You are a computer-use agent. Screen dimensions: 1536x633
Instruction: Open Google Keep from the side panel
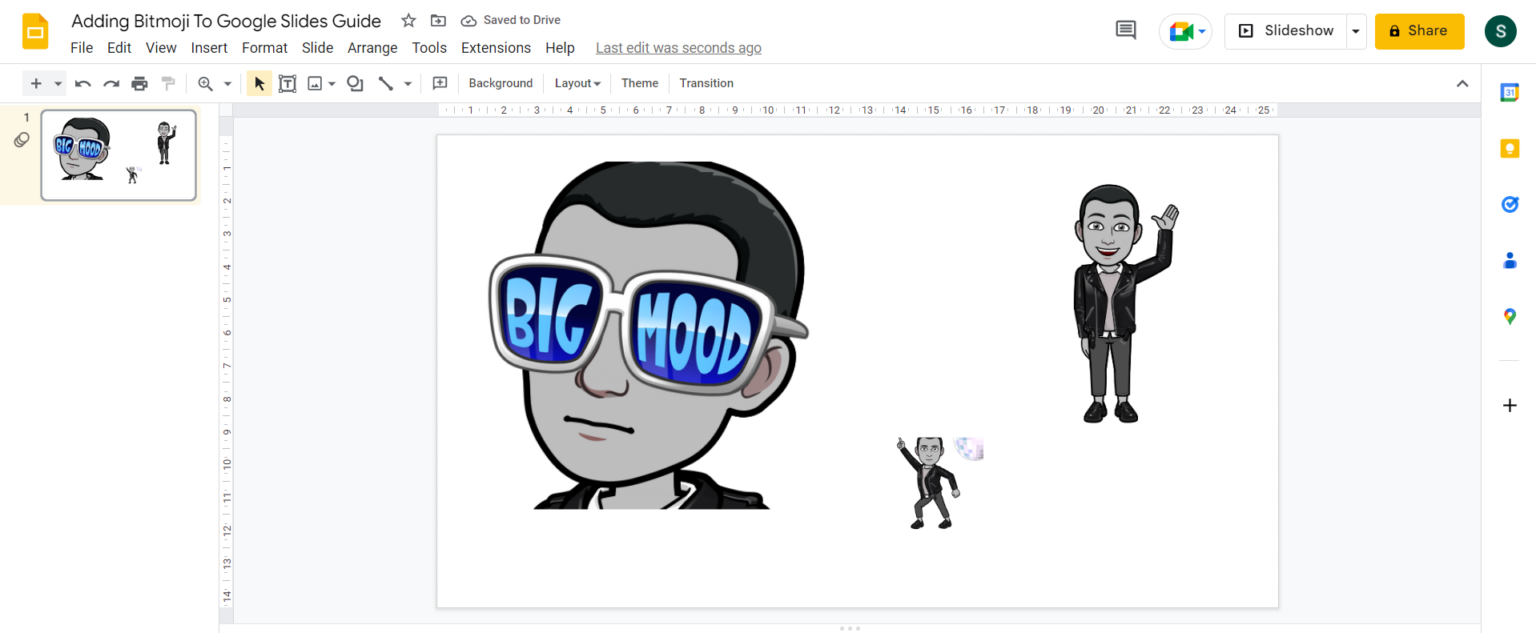click(x=1511, y=148)
